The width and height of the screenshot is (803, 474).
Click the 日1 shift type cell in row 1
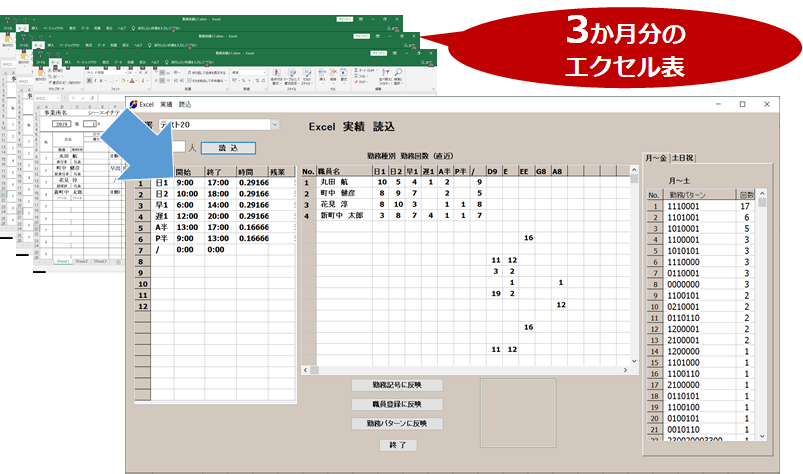[162, 183]
